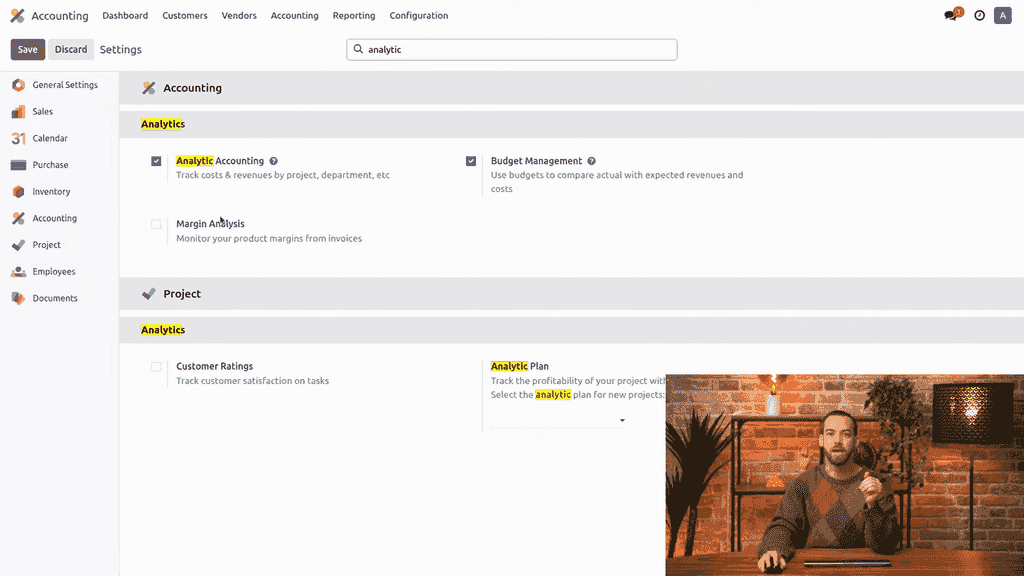This screenshot has height=576, width=1024.
Task: Select Calendar settings in sidebar
Action: click(50, 138)
